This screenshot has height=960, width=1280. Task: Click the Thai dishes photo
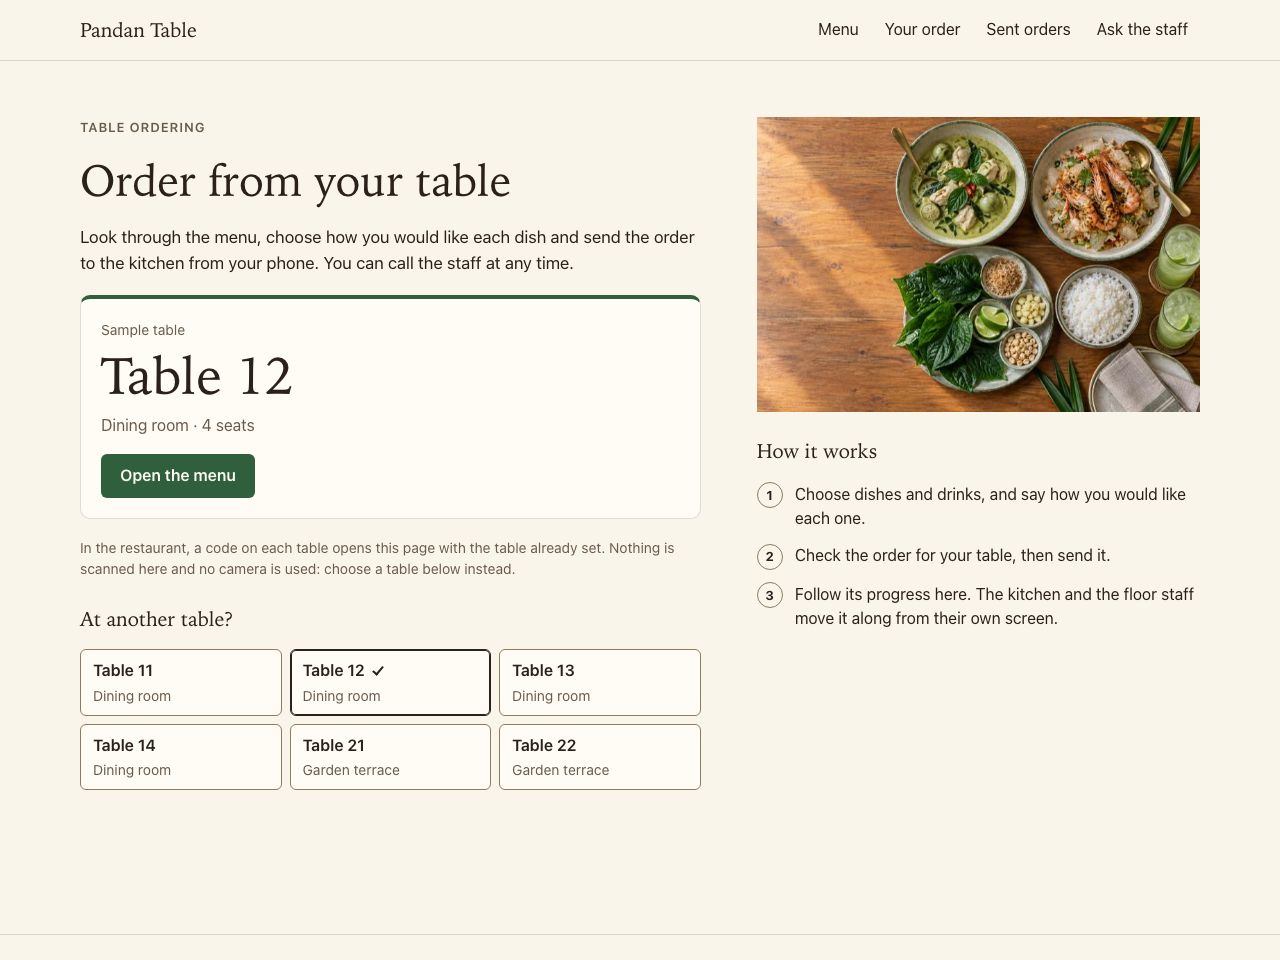tap(978, 264)
